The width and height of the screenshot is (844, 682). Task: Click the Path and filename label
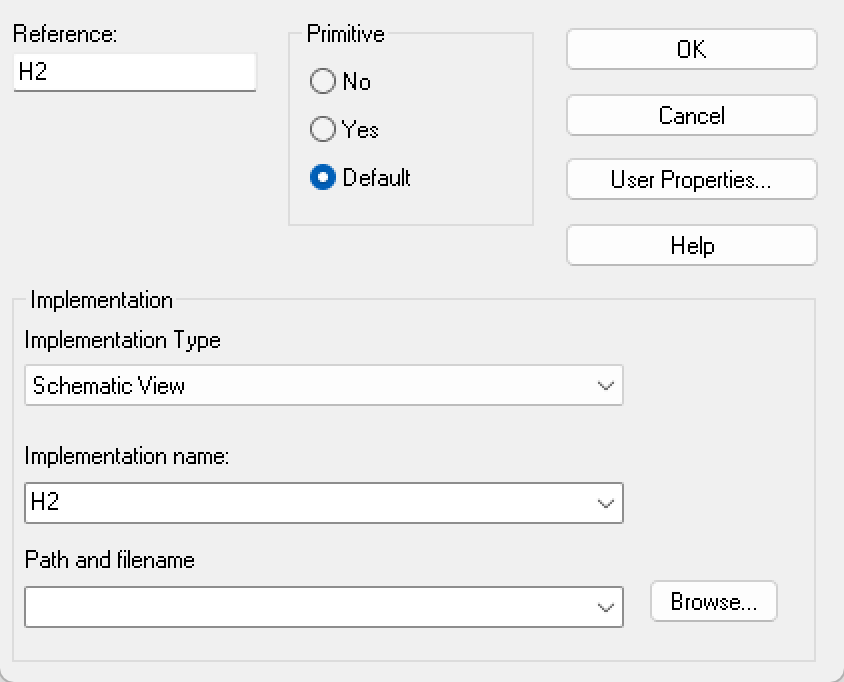110,560
